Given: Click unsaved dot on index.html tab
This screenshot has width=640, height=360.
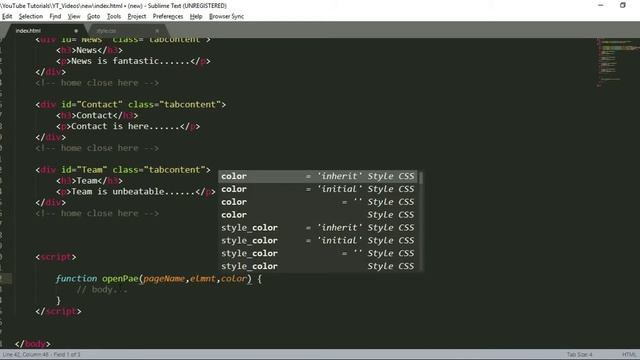Looking at the screenshot, I should (76, 31).
